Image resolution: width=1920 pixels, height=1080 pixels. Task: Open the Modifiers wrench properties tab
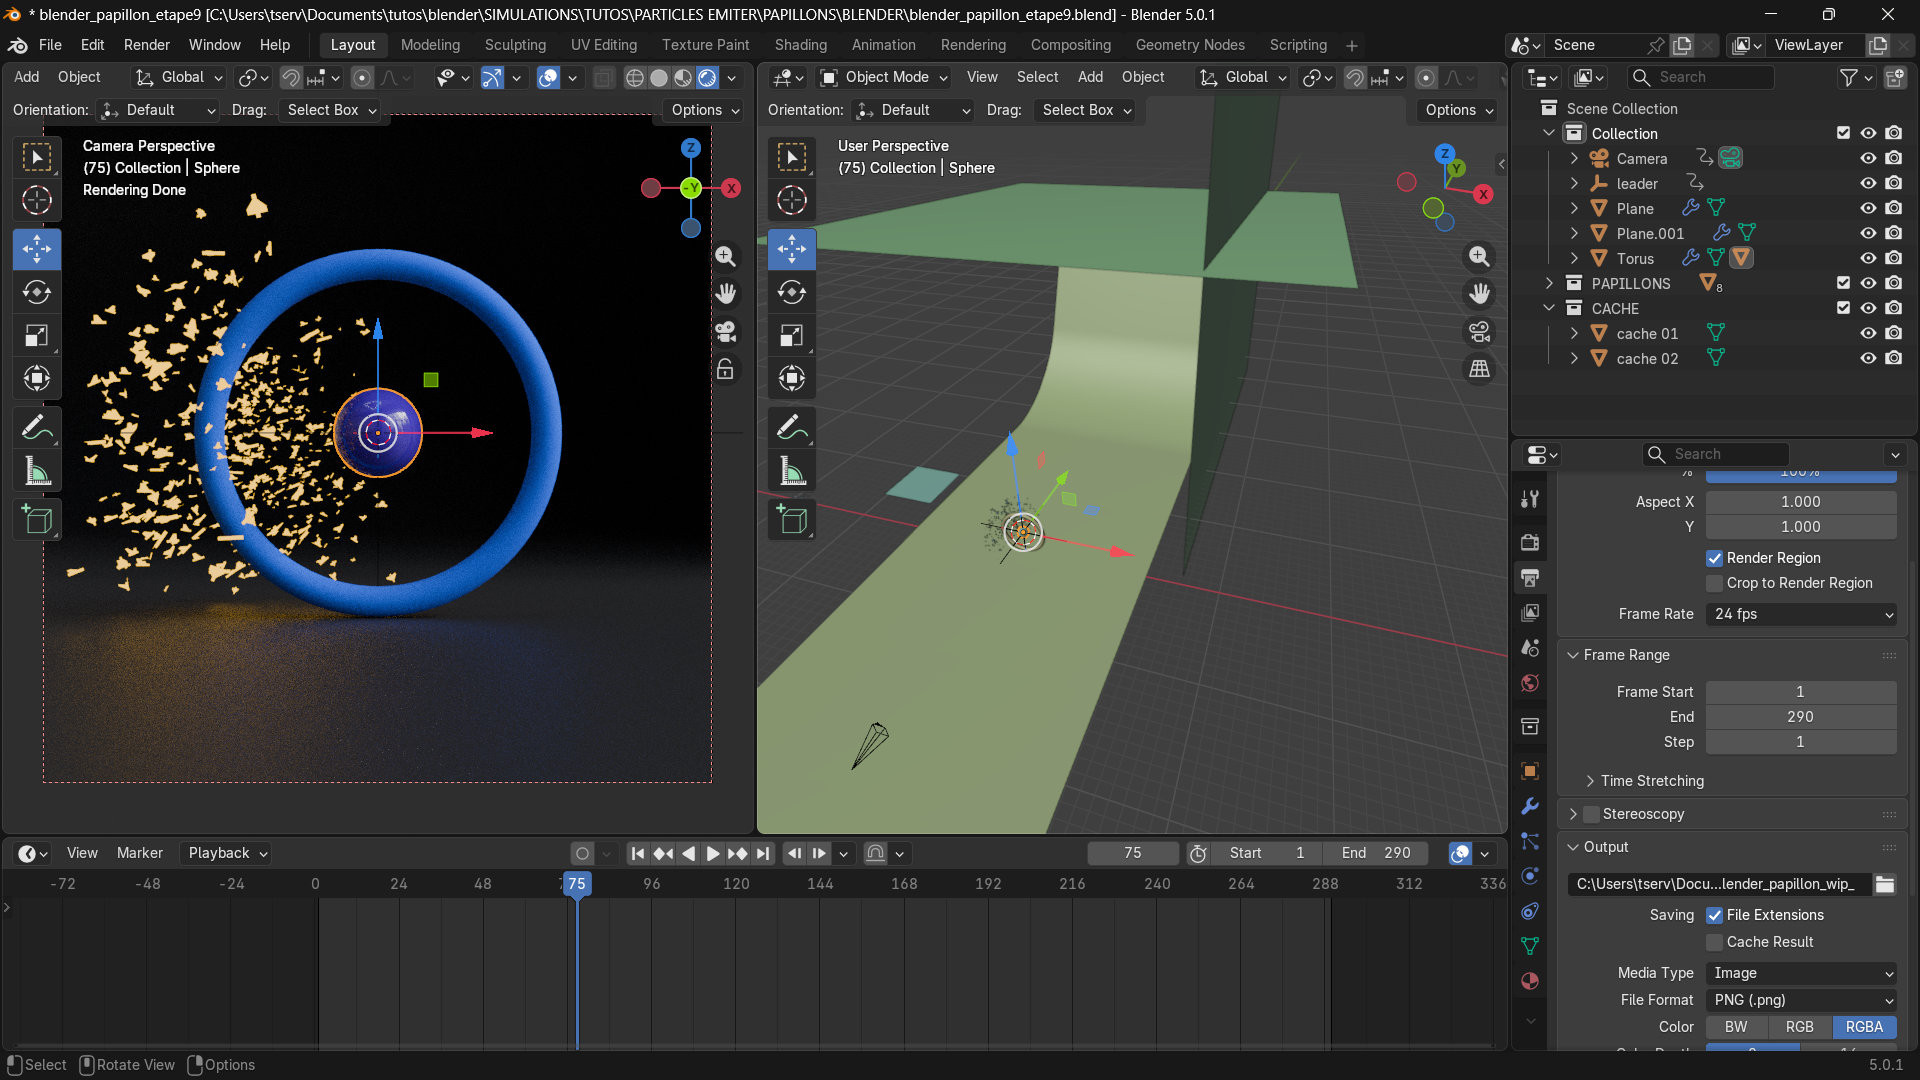1529,806
